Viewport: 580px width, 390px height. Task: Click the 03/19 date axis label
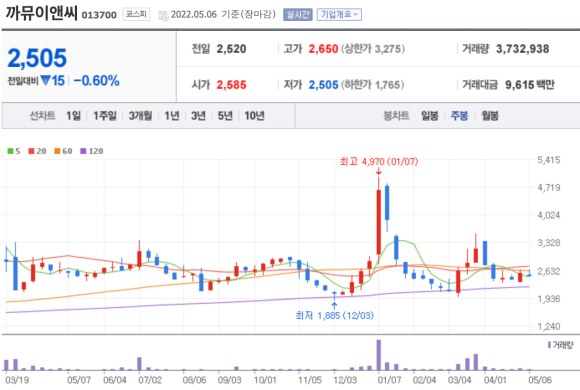point(17,380)
